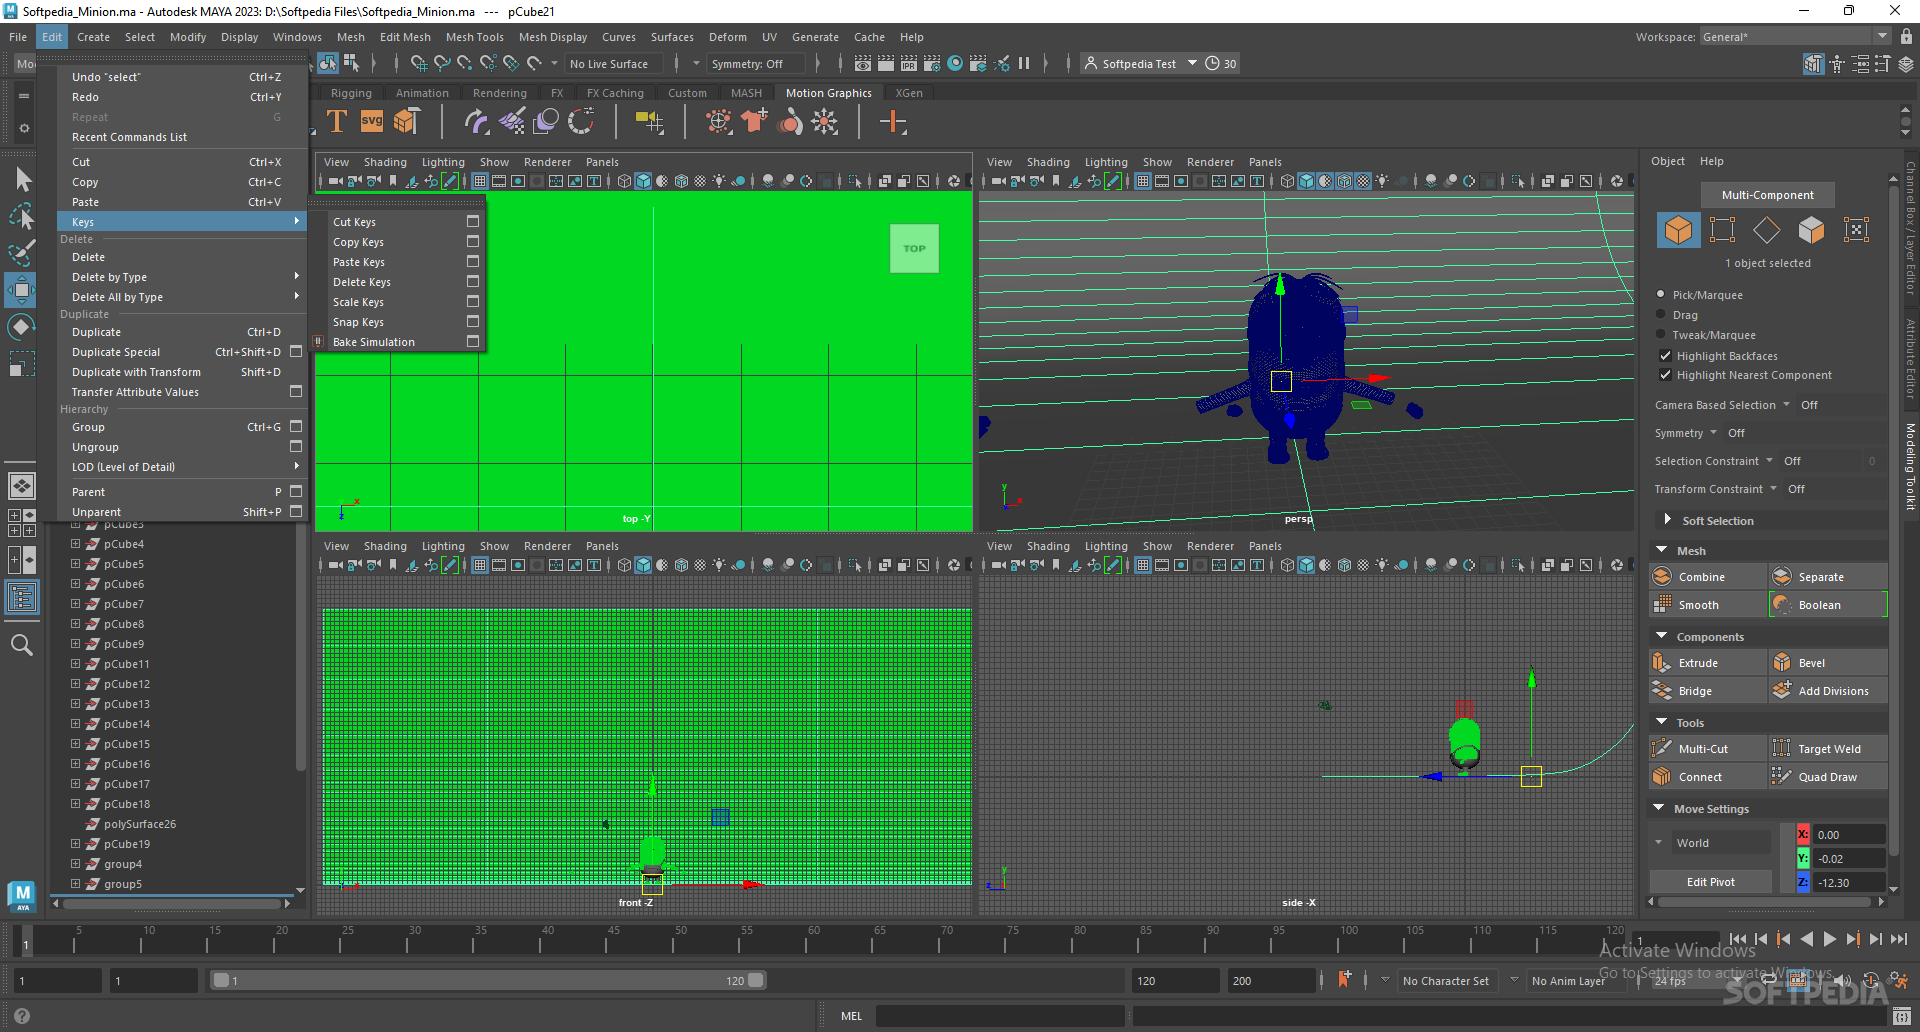Click the outliner horizontal scrollbar
Viewport: 1920px width, 1032px height.
click(173, 903)
